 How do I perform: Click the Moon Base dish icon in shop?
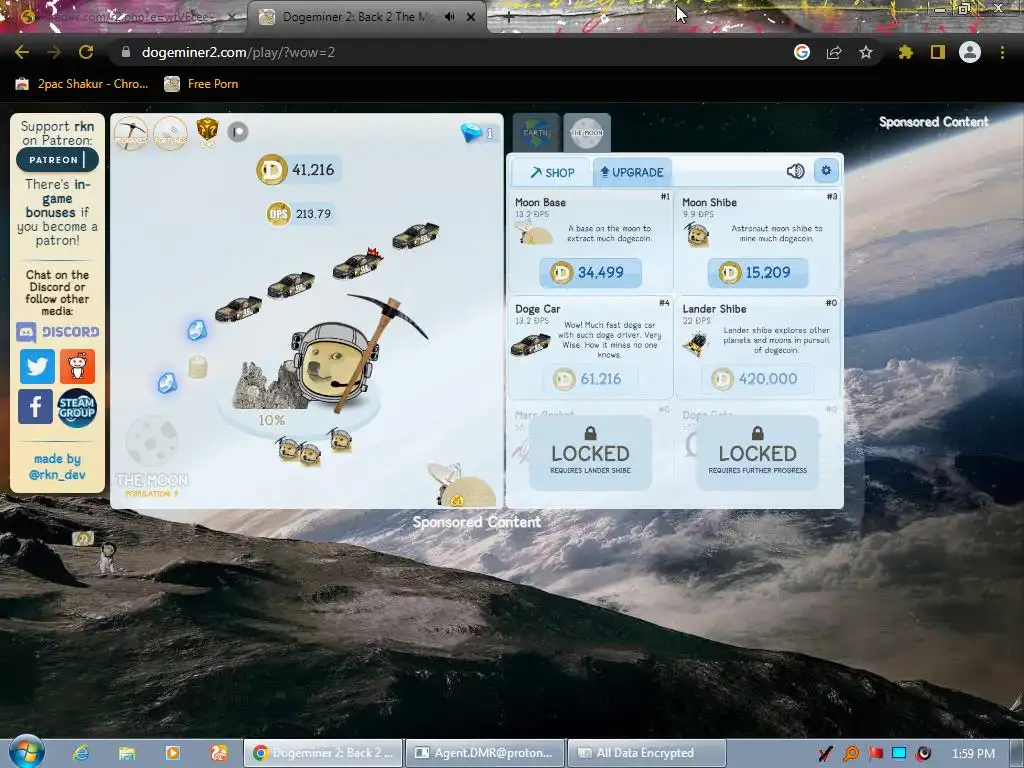[x=534, y=232]
